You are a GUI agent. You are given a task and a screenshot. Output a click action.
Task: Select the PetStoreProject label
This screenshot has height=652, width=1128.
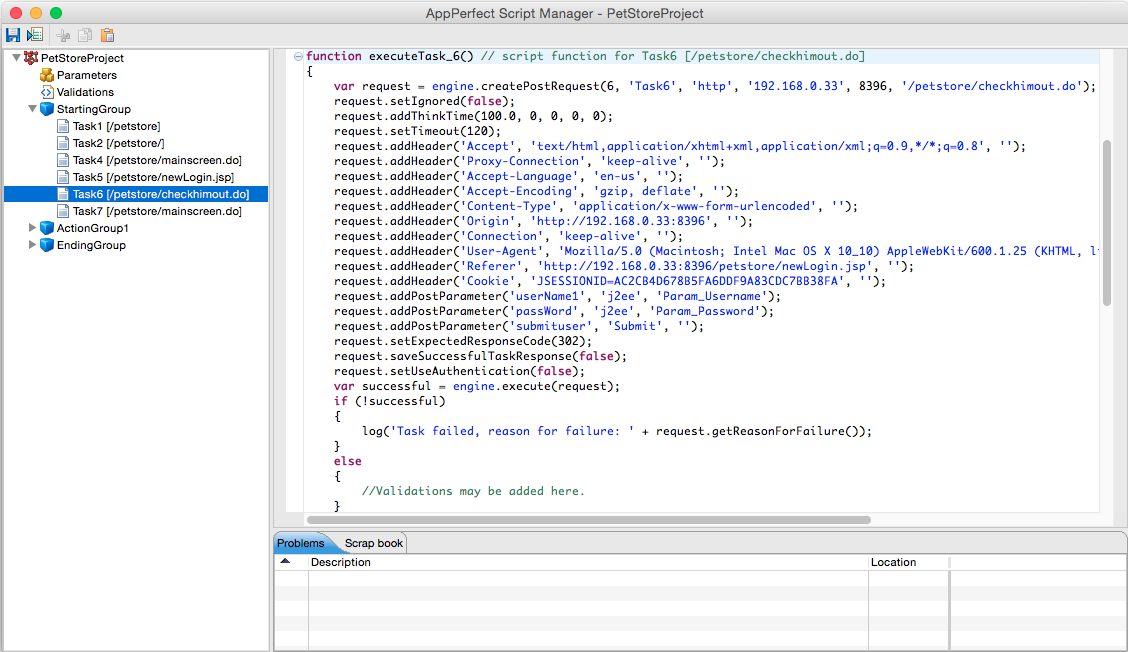point(82,58)
